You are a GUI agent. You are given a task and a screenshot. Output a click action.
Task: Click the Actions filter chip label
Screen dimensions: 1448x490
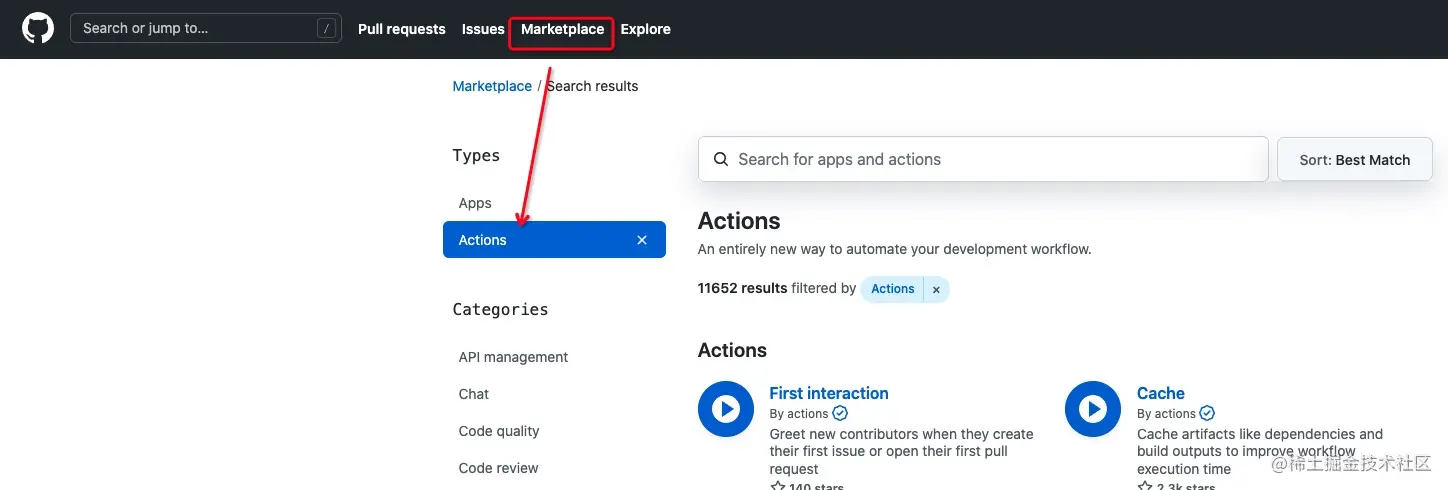tap(892, 289)
